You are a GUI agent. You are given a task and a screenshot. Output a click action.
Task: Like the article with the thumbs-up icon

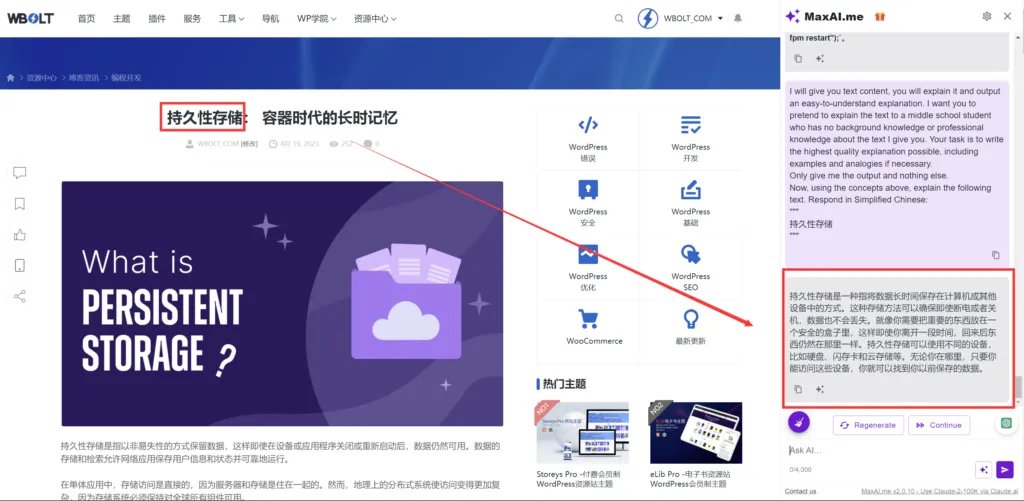click(x=20, y=234)
